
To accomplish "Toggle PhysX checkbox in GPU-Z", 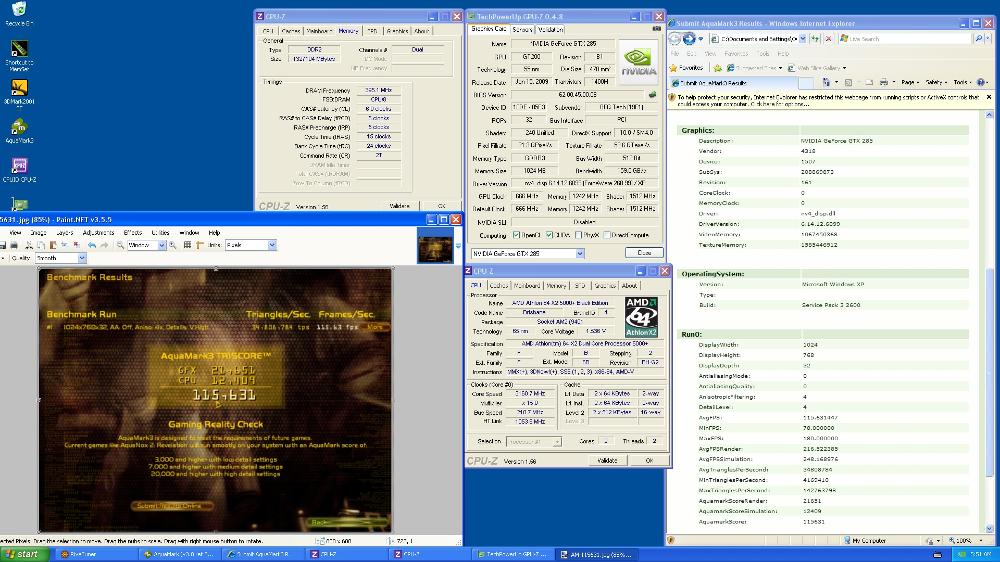I will (x=578, y=235).
